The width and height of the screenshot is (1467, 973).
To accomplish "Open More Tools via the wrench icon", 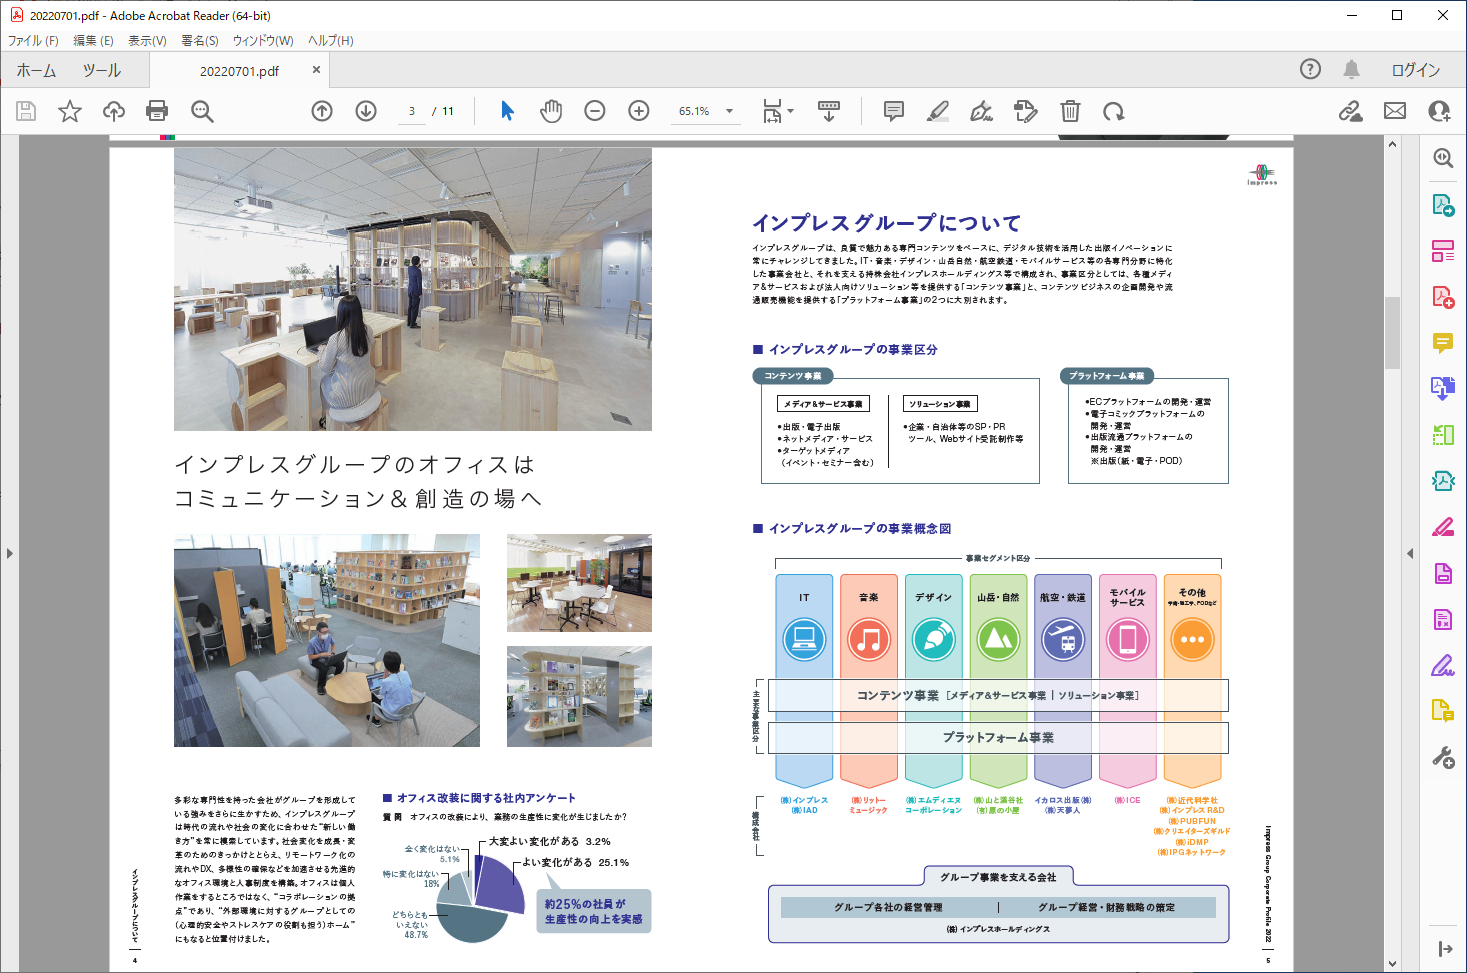I will pyautogui.click(x=1444, y=758).
